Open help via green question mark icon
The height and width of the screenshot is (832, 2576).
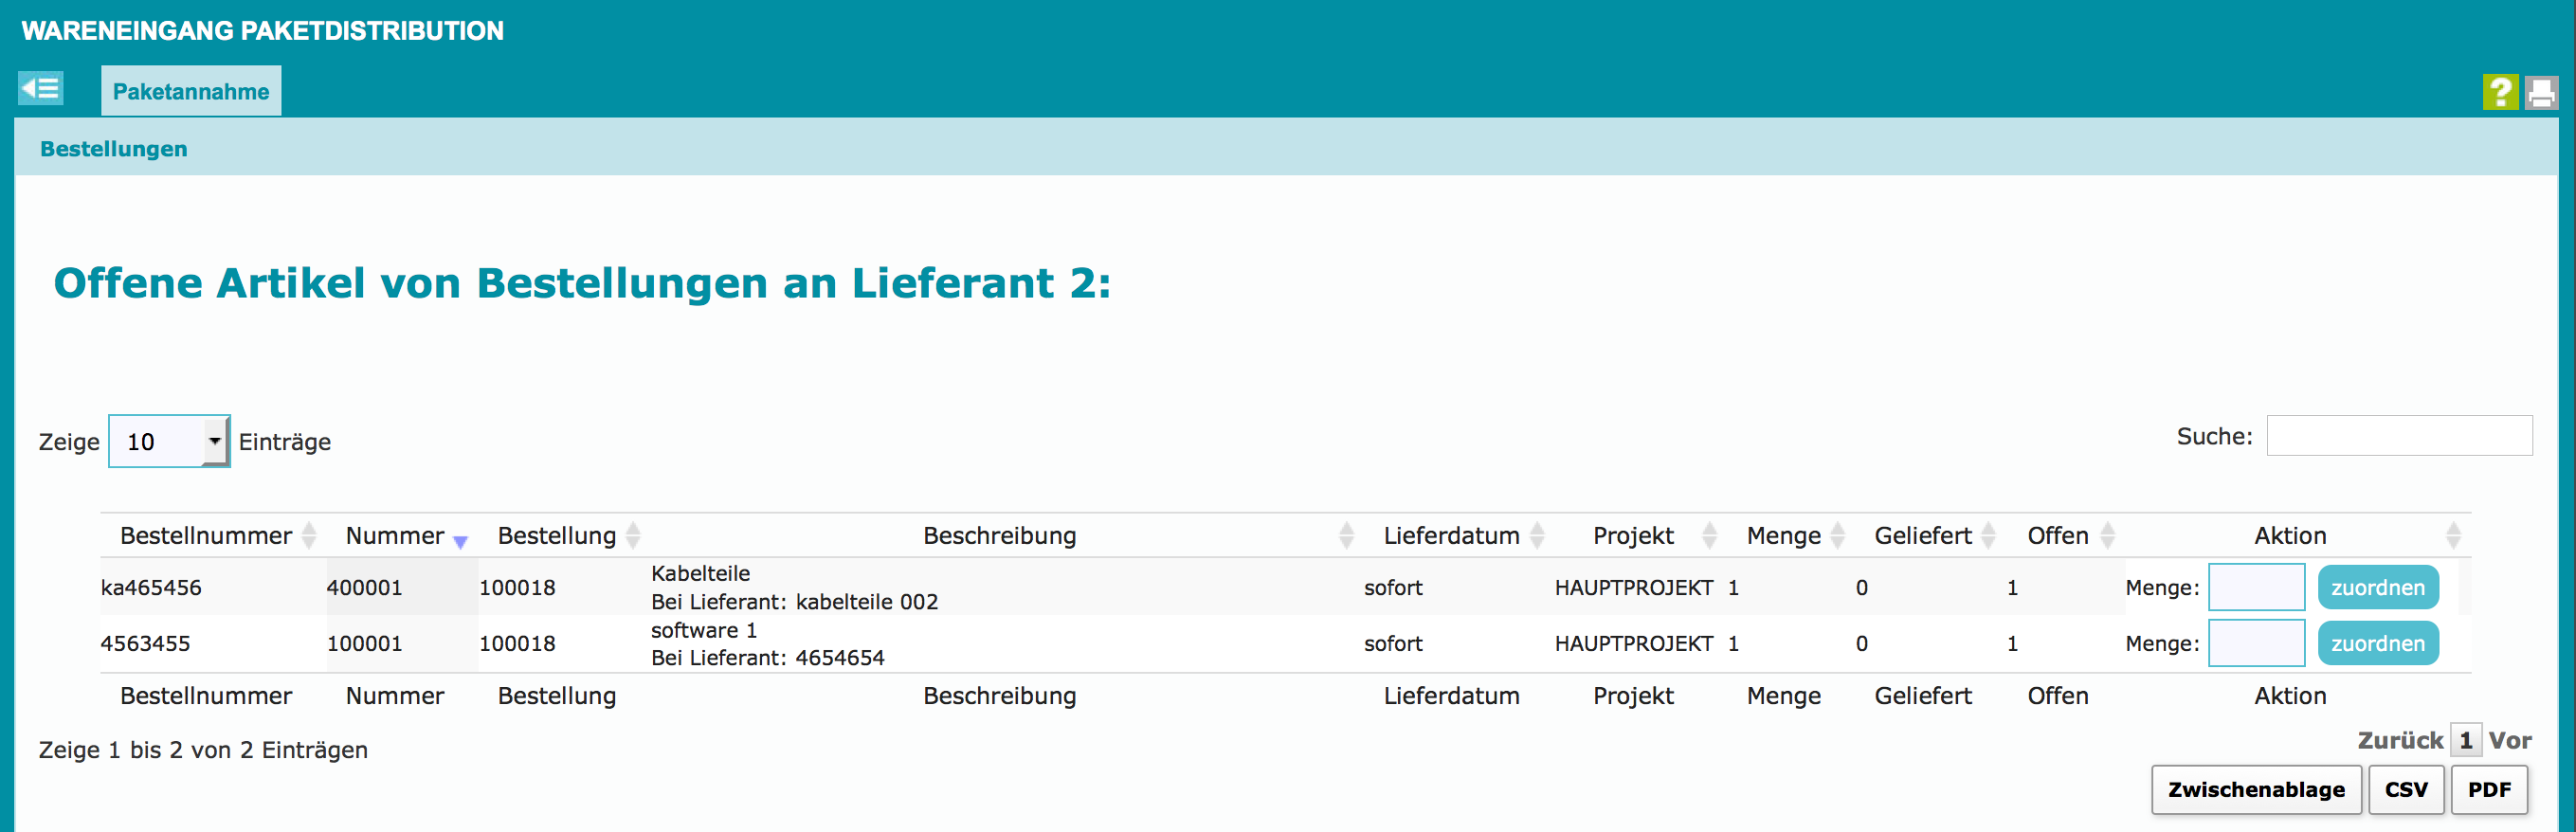point(2499,92)
